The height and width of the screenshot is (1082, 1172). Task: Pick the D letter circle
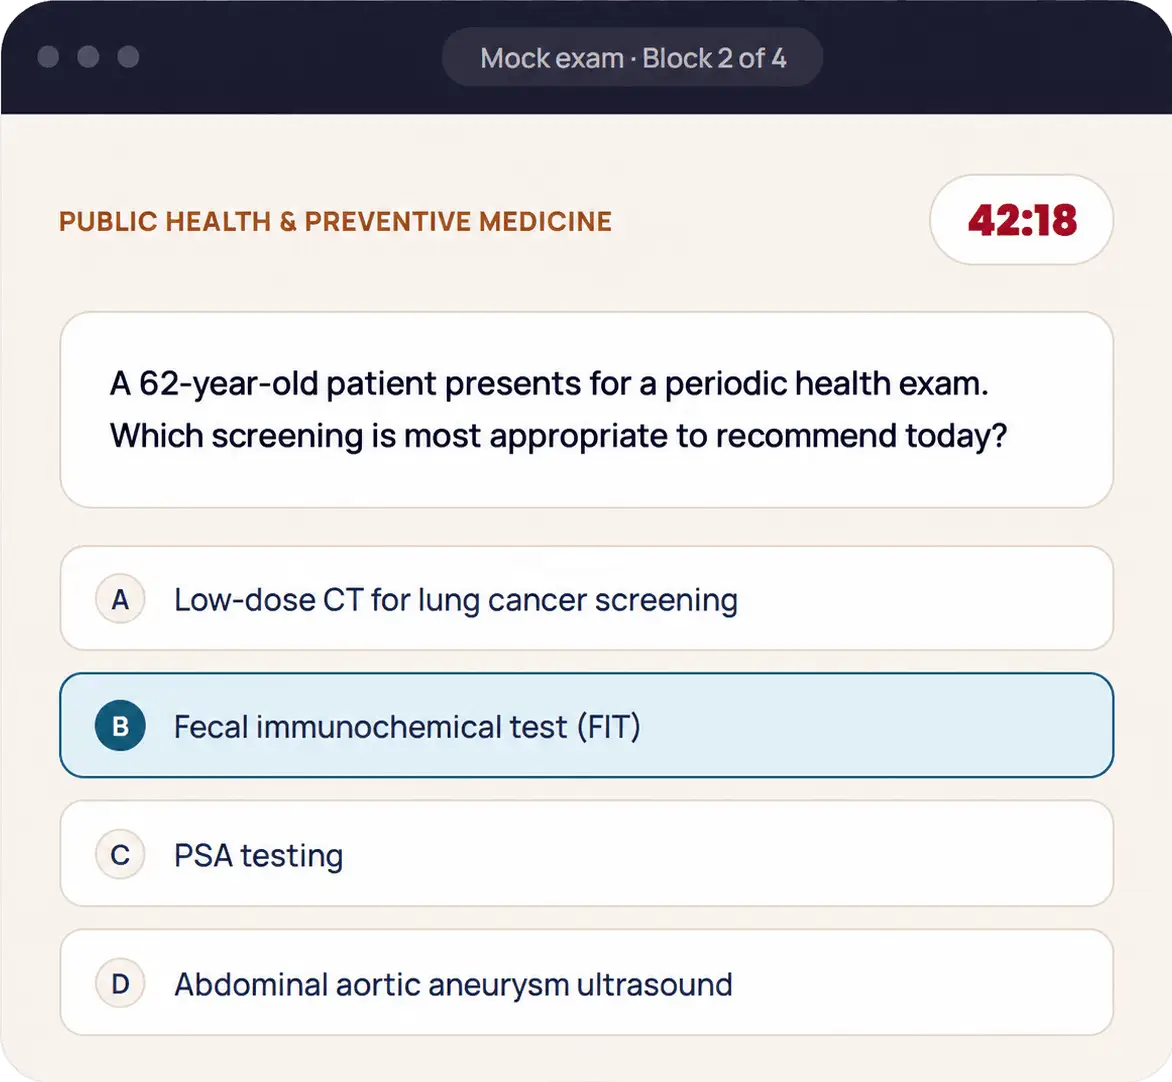tap(120, 983)
